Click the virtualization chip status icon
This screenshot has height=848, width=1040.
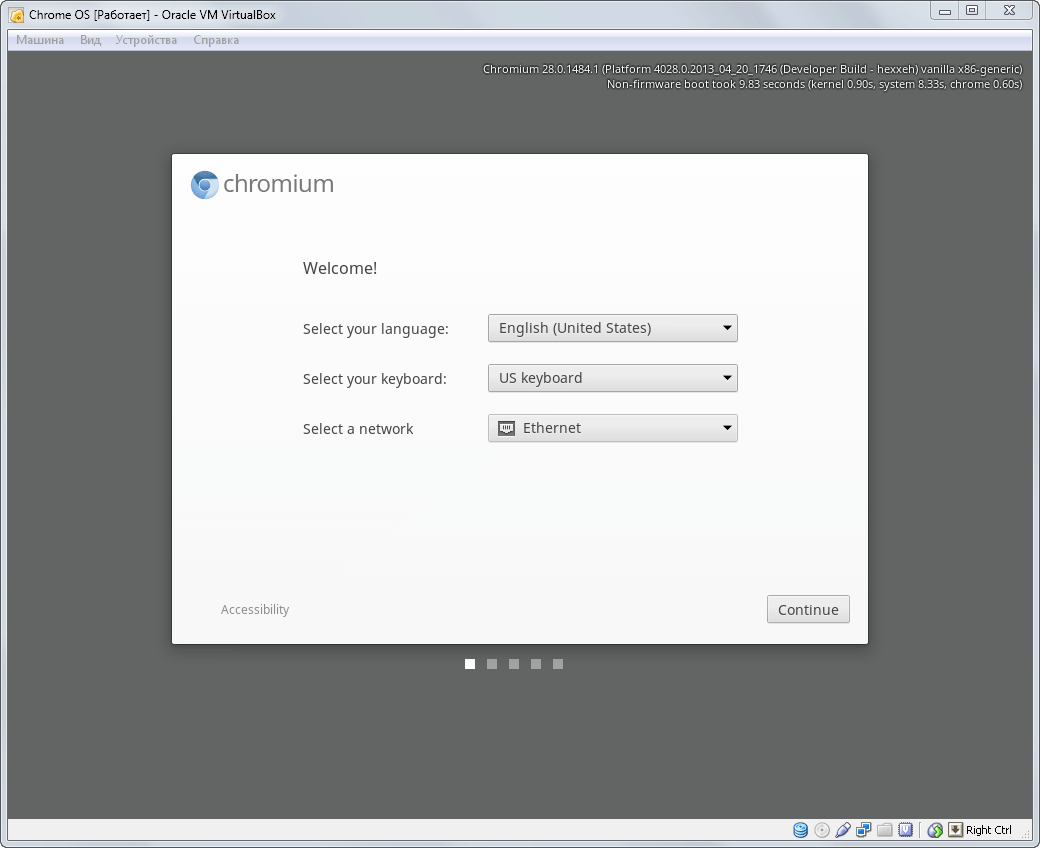(x=905, y=829)
